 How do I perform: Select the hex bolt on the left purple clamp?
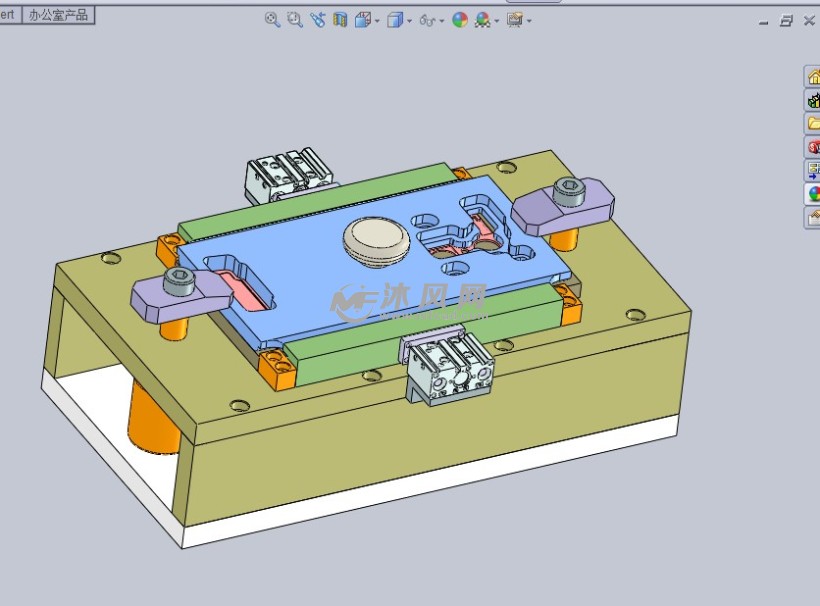(x=179, y=280)
